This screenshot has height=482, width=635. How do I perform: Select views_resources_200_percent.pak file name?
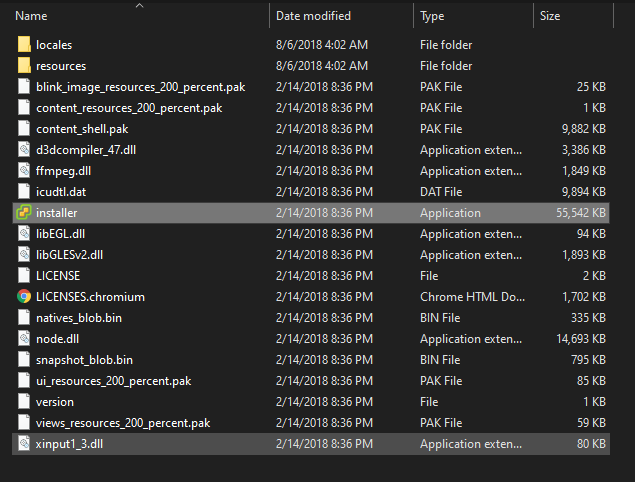123,423
